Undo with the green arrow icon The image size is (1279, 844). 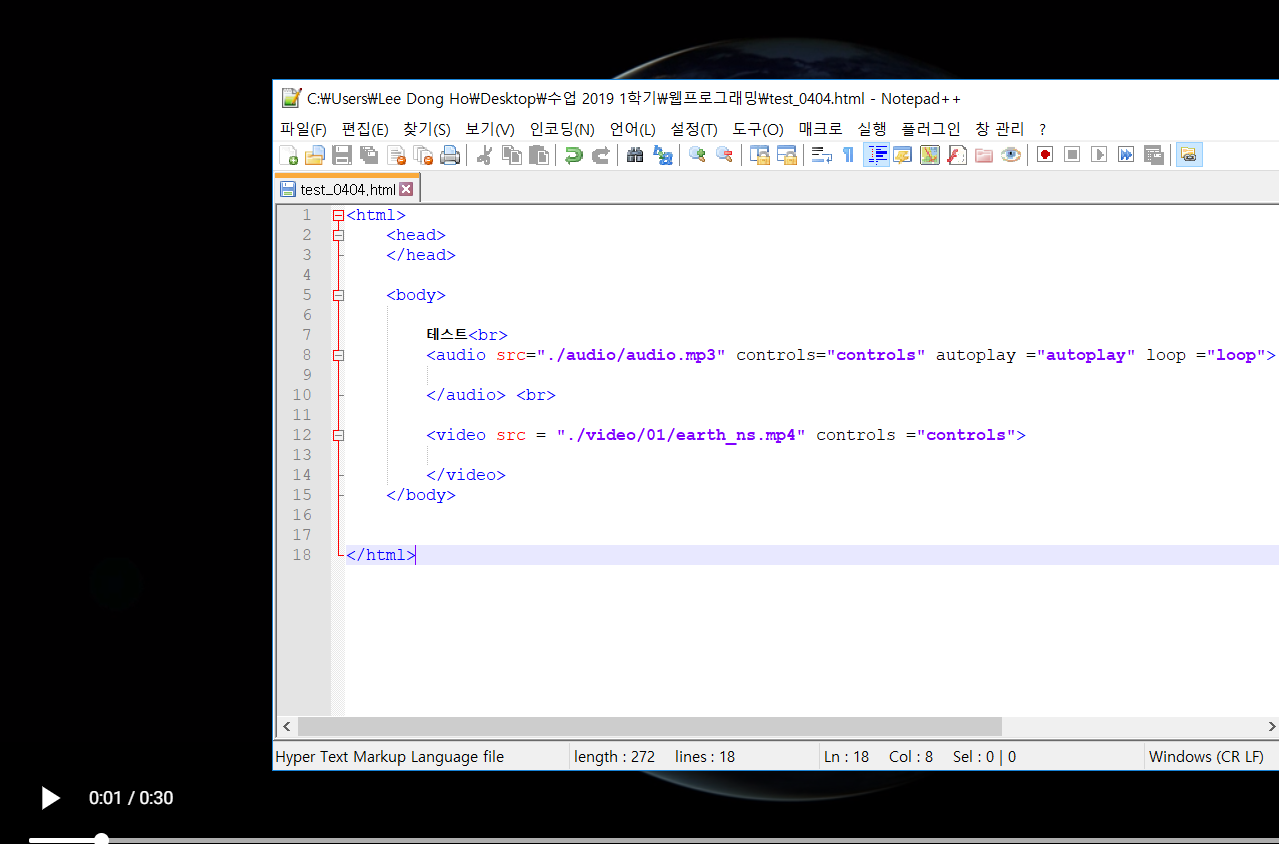pos(574,155)
